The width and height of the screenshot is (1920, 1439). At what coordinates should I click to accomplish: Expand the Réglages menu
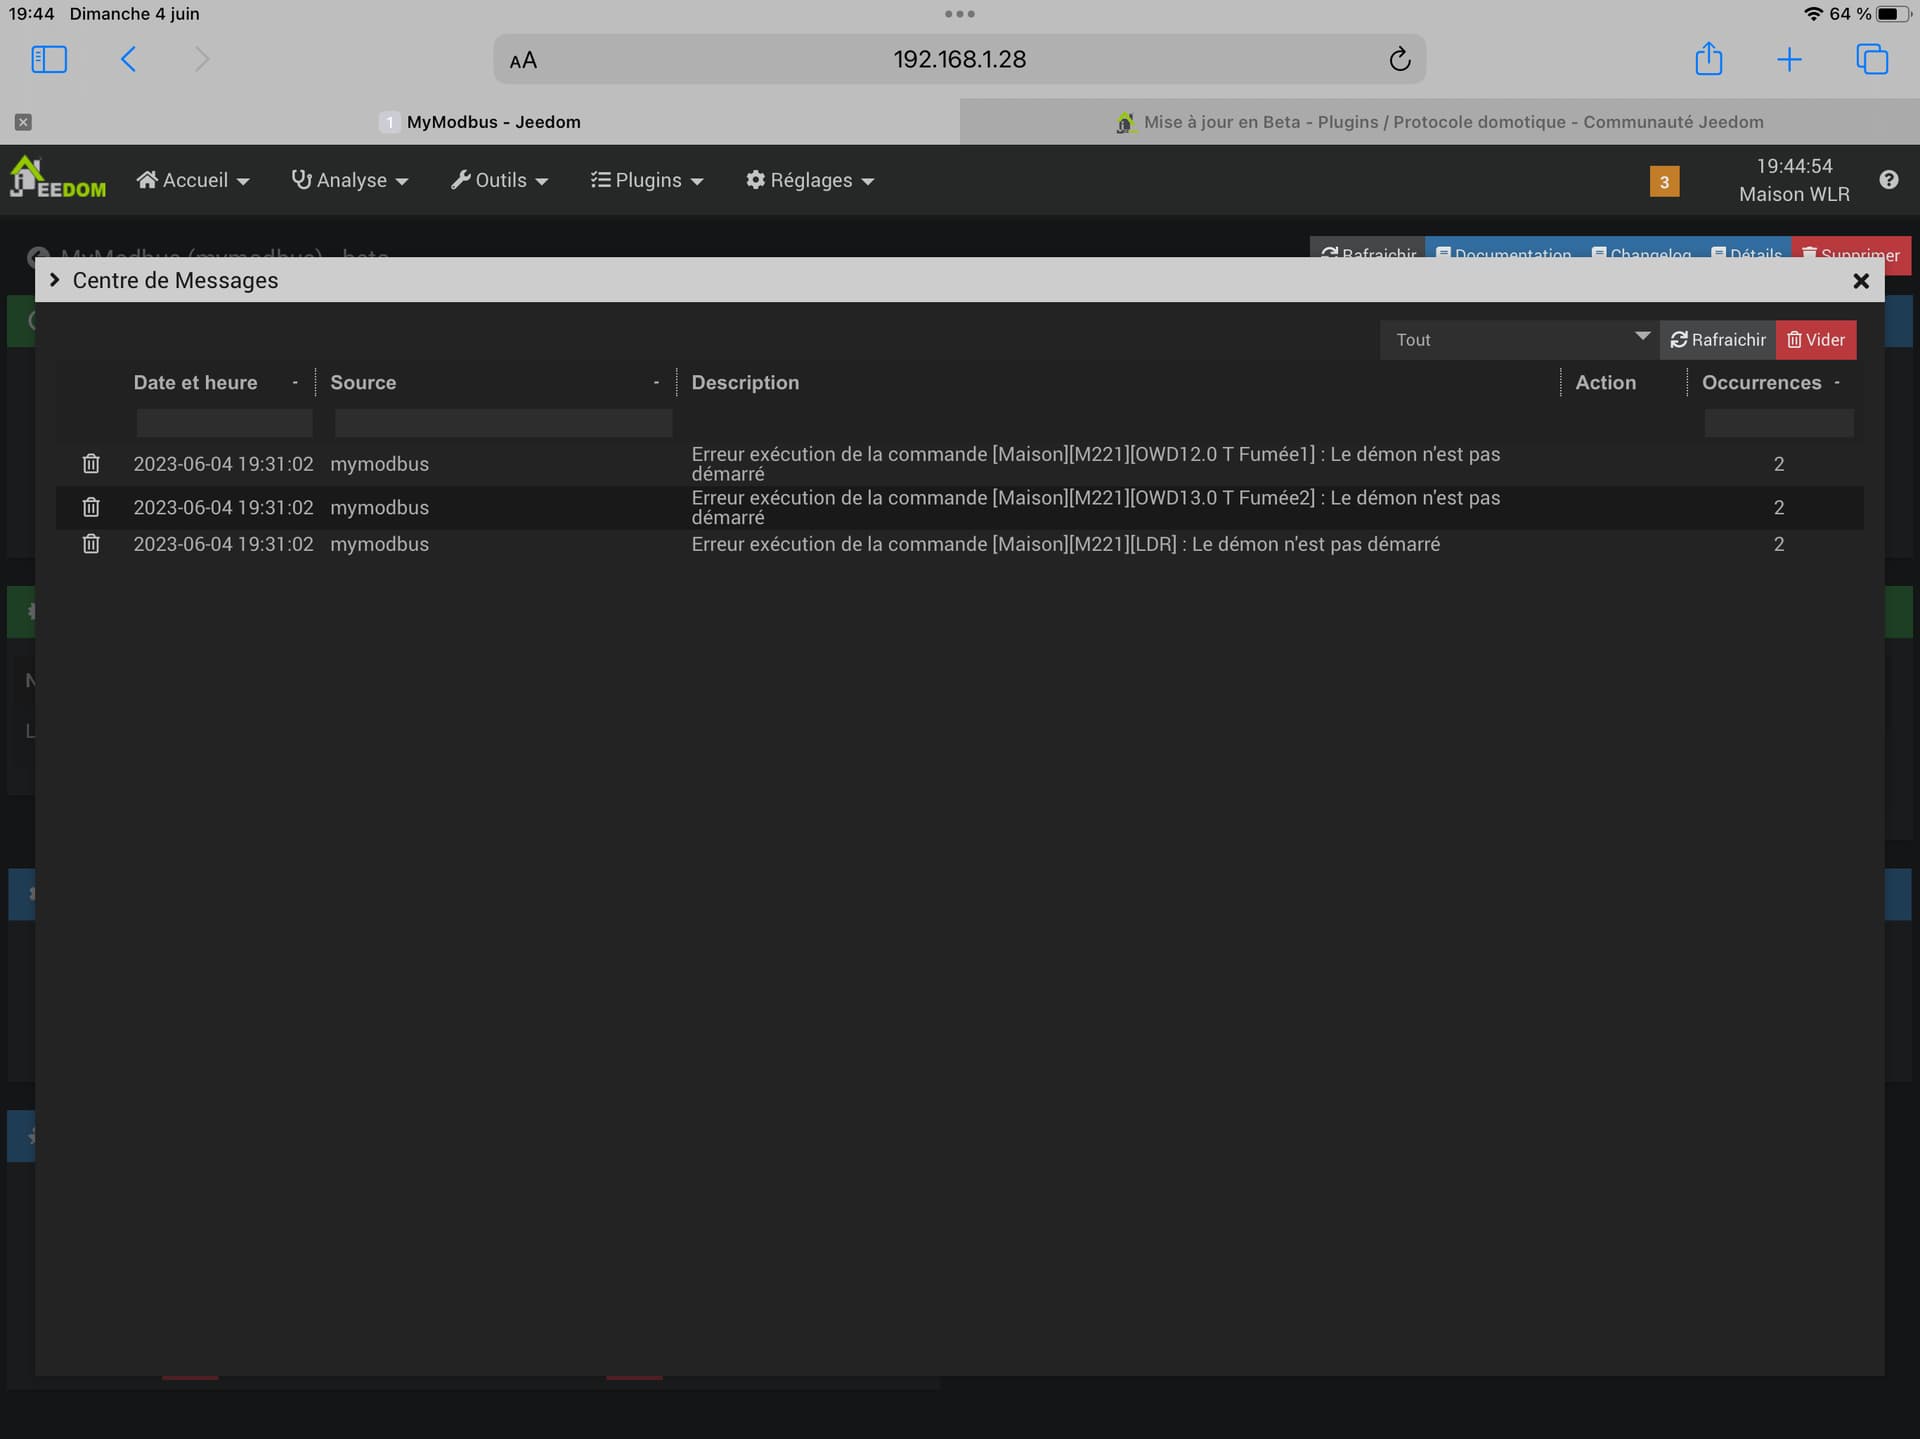(810, 180)
